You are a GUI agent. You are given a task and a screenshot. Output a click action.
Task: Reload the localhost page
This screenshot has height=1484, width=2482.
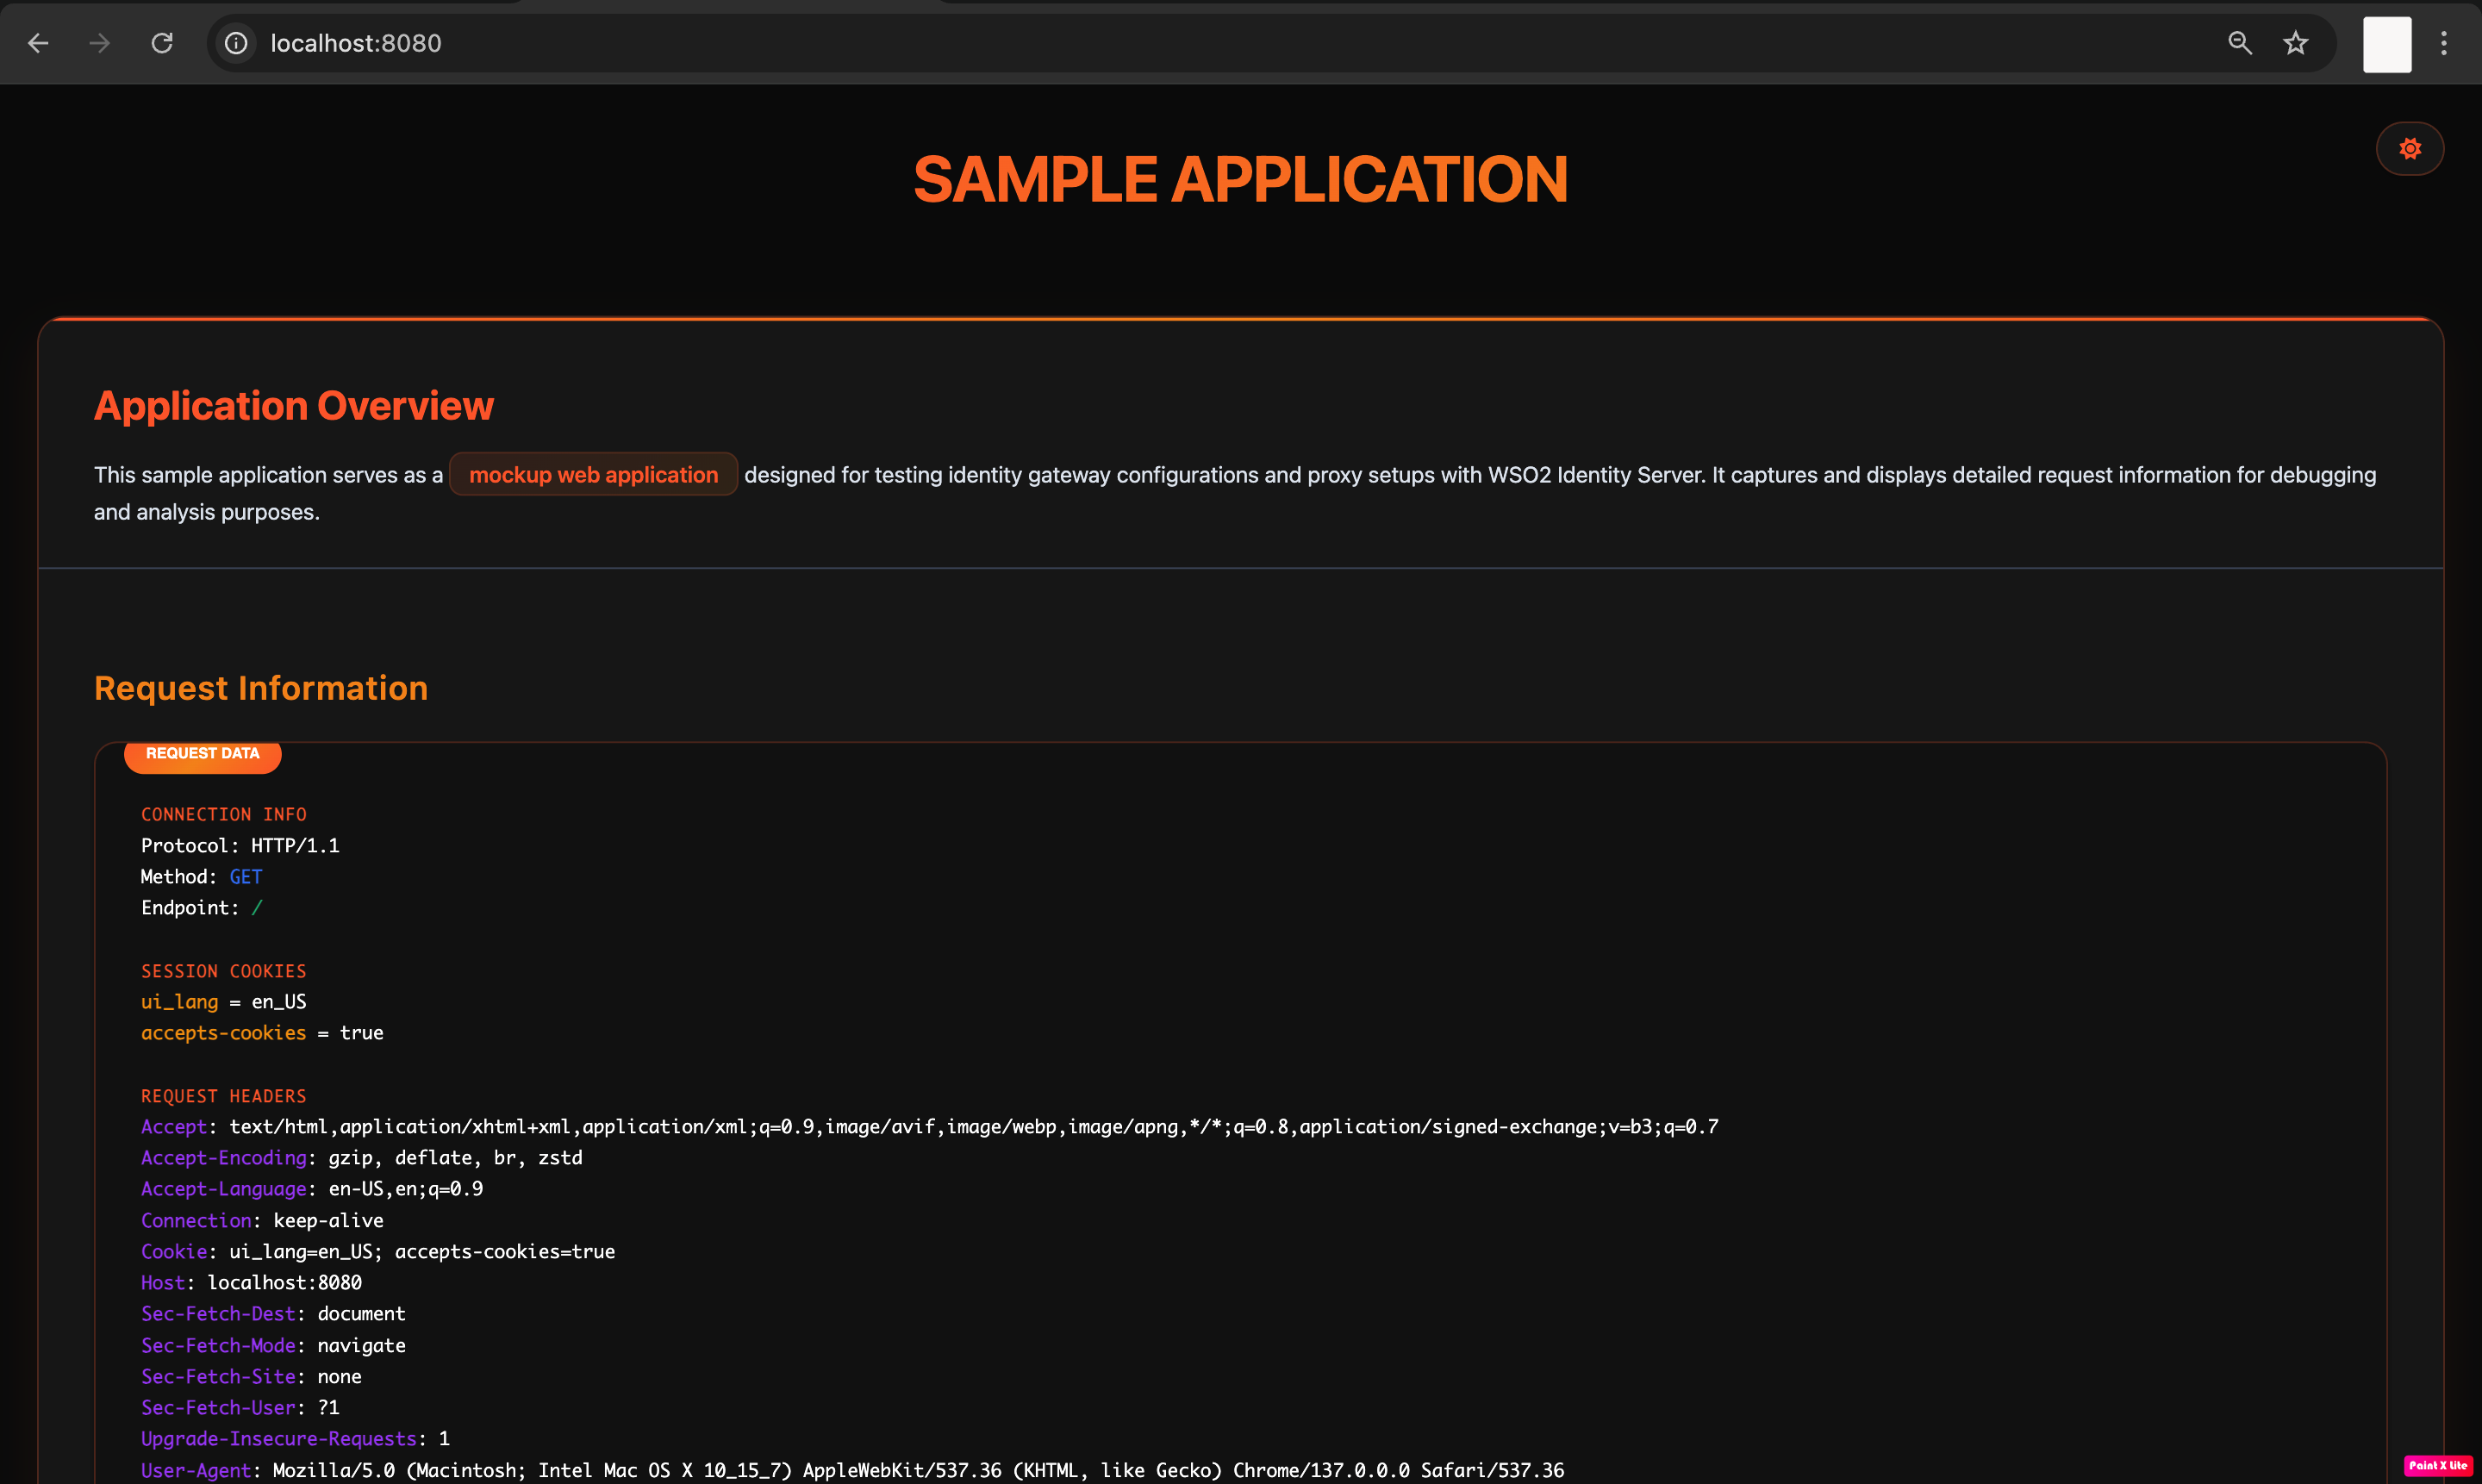click(x=162, y=43)
